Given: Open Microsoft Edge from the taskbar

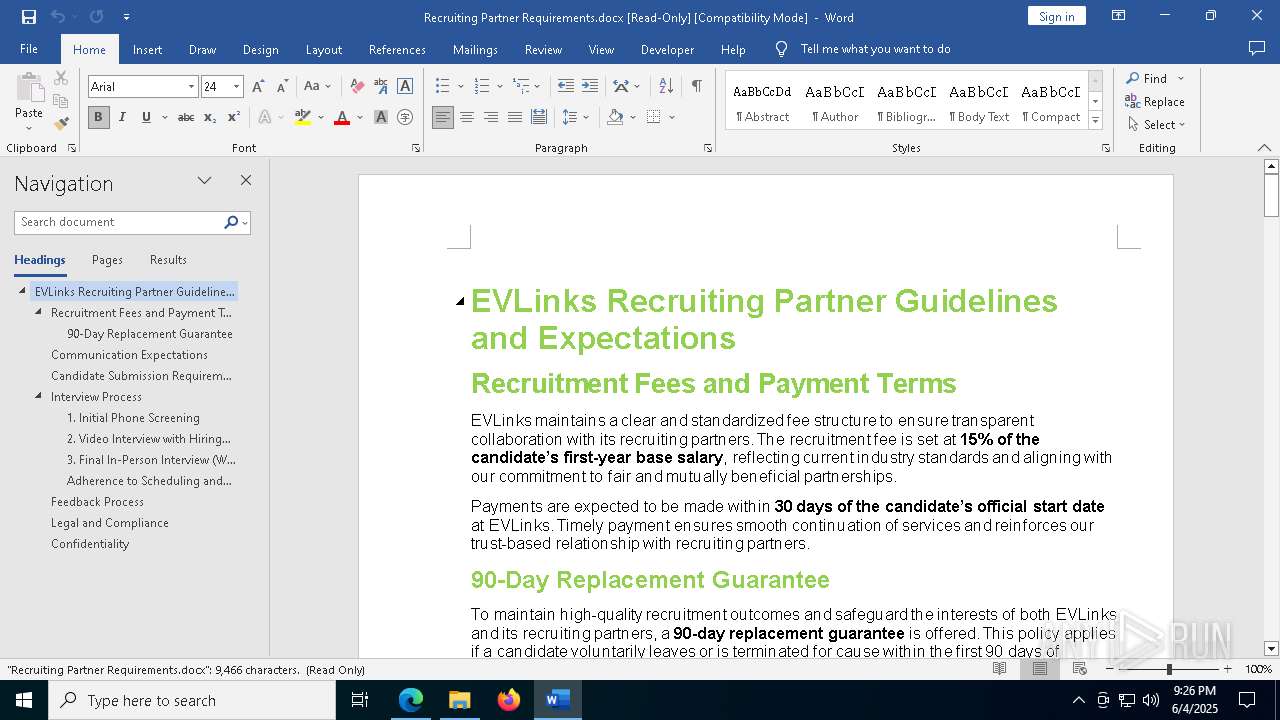Looking at the screenshot, I should [411, 700].
